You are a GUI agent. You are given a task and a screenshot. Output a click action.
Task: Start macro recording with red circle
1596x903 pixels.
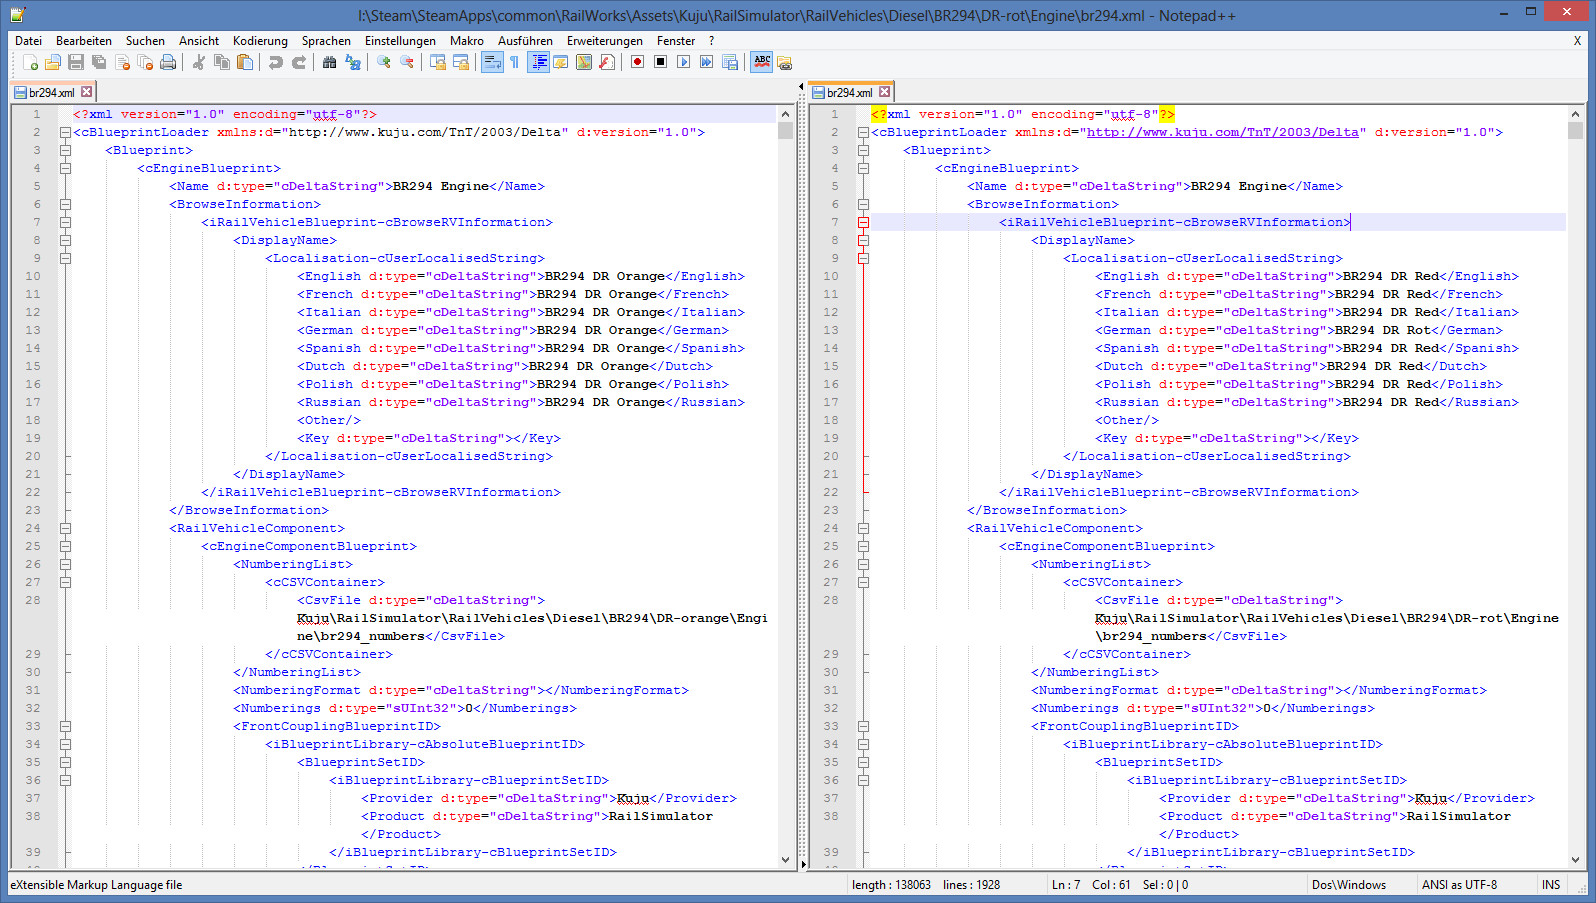[637, 62]
